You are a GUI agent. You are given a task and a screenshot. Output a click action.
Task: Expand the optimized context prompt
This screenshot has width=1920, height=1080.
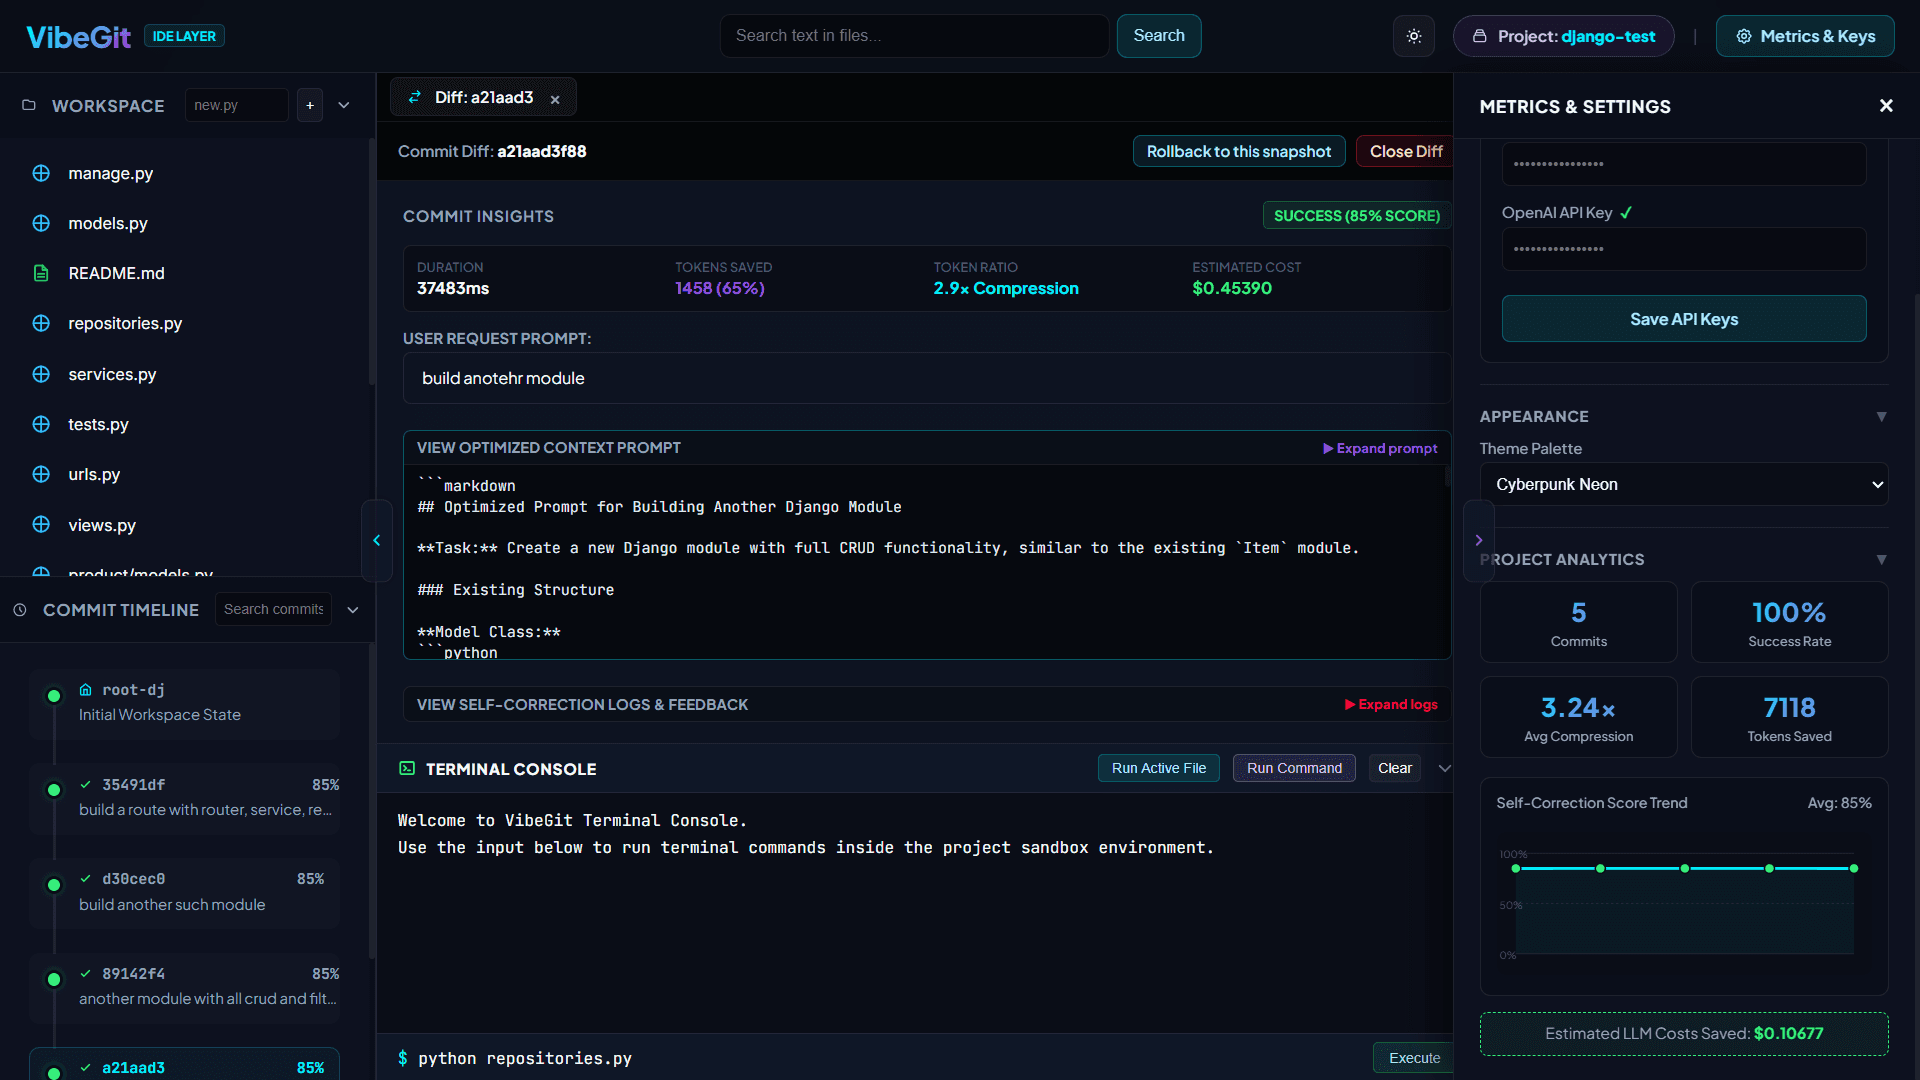click(x=1380, y=448)
